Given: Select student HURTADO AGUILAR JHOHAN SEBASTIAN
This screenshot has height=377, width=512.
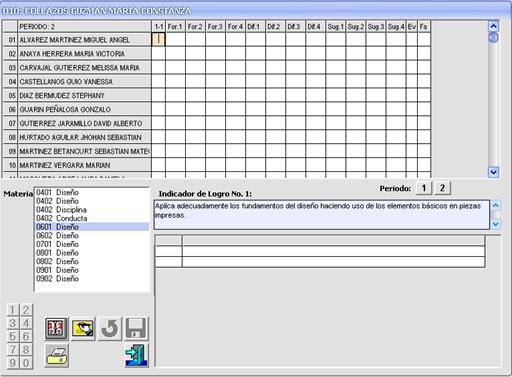Looking at the screenshot, I should (84, 137).
